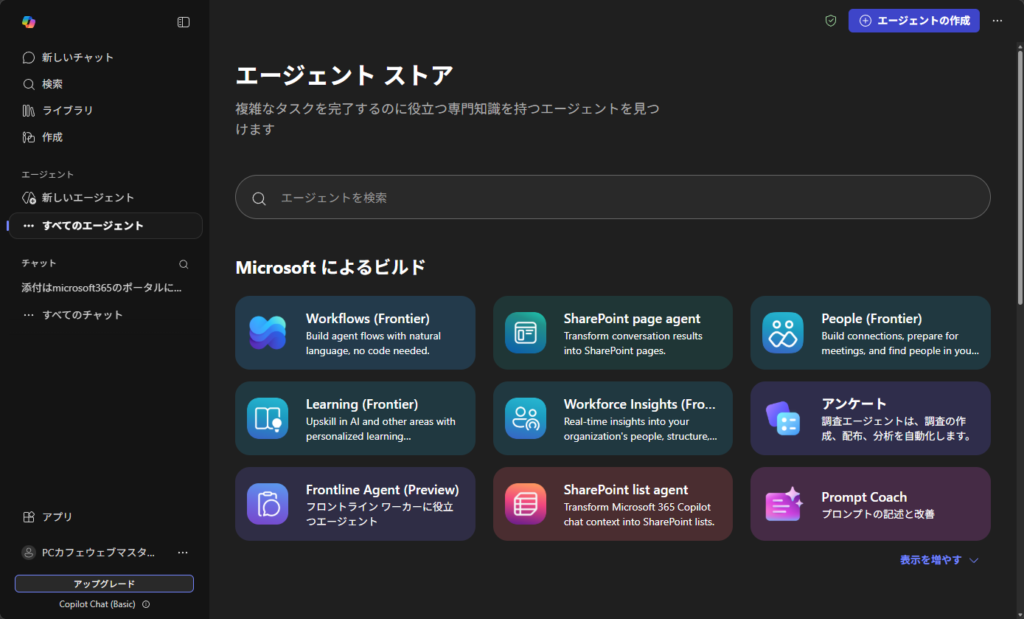This screenshot has width=1024, height=619.
Task: Select 作成 in the sidebar
Action: coord(52,137)
